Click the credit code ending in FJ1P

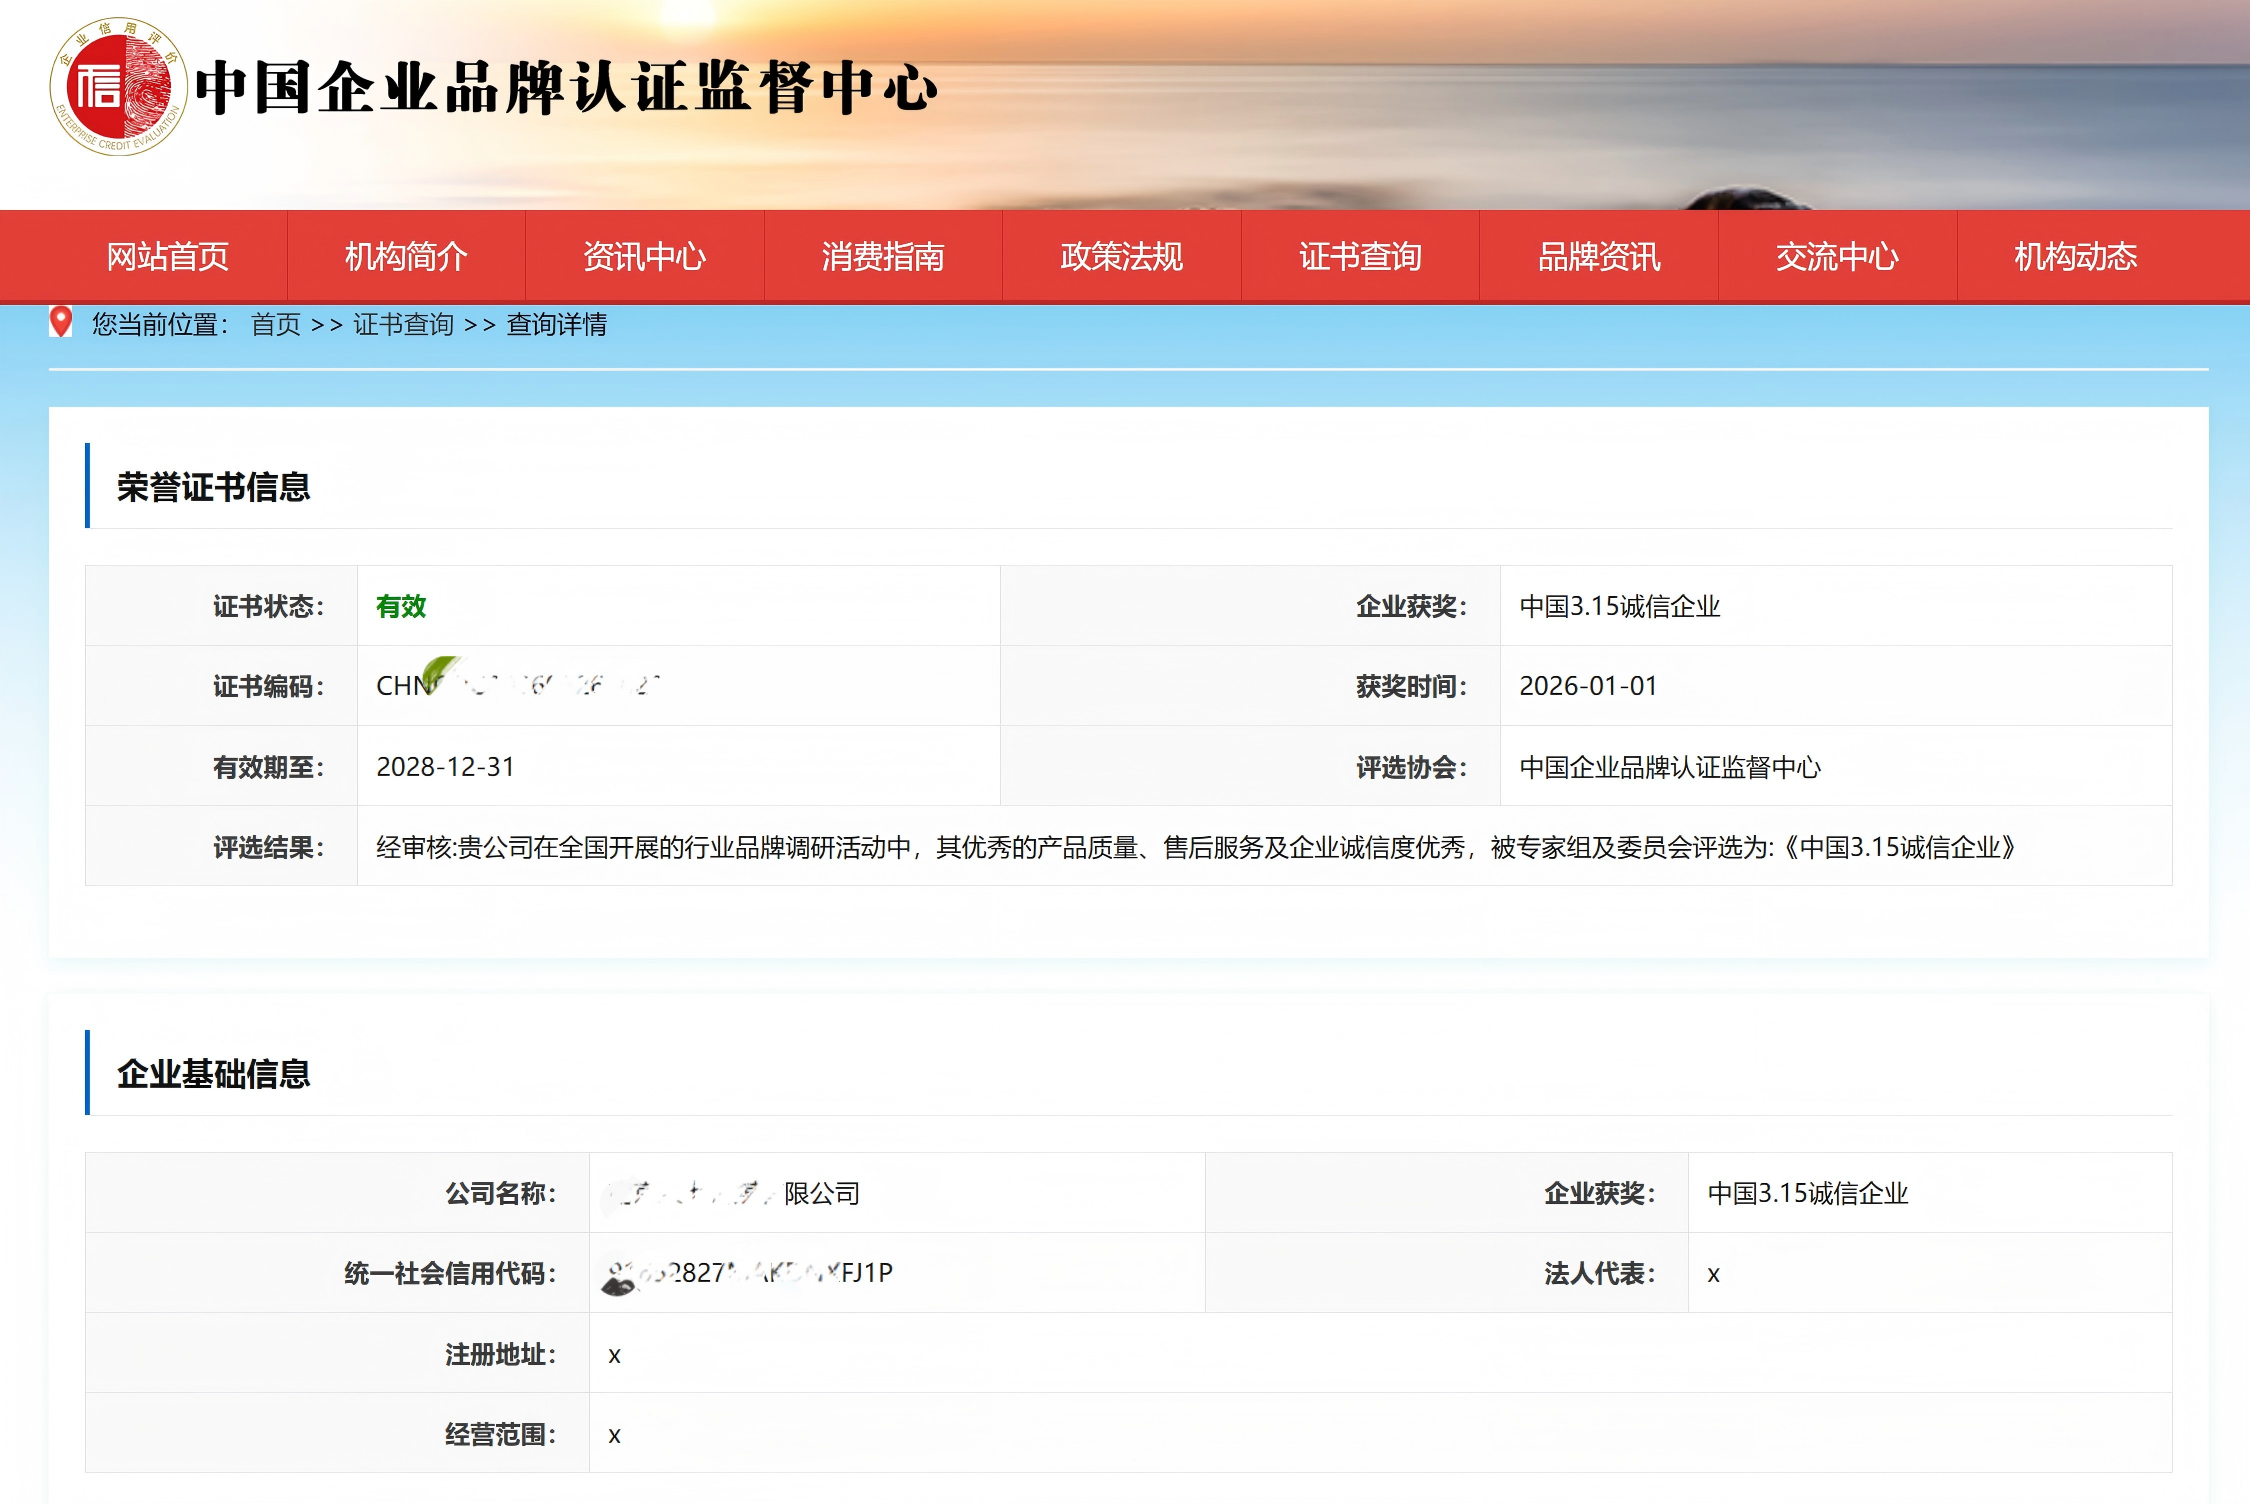click(749, 1273)
